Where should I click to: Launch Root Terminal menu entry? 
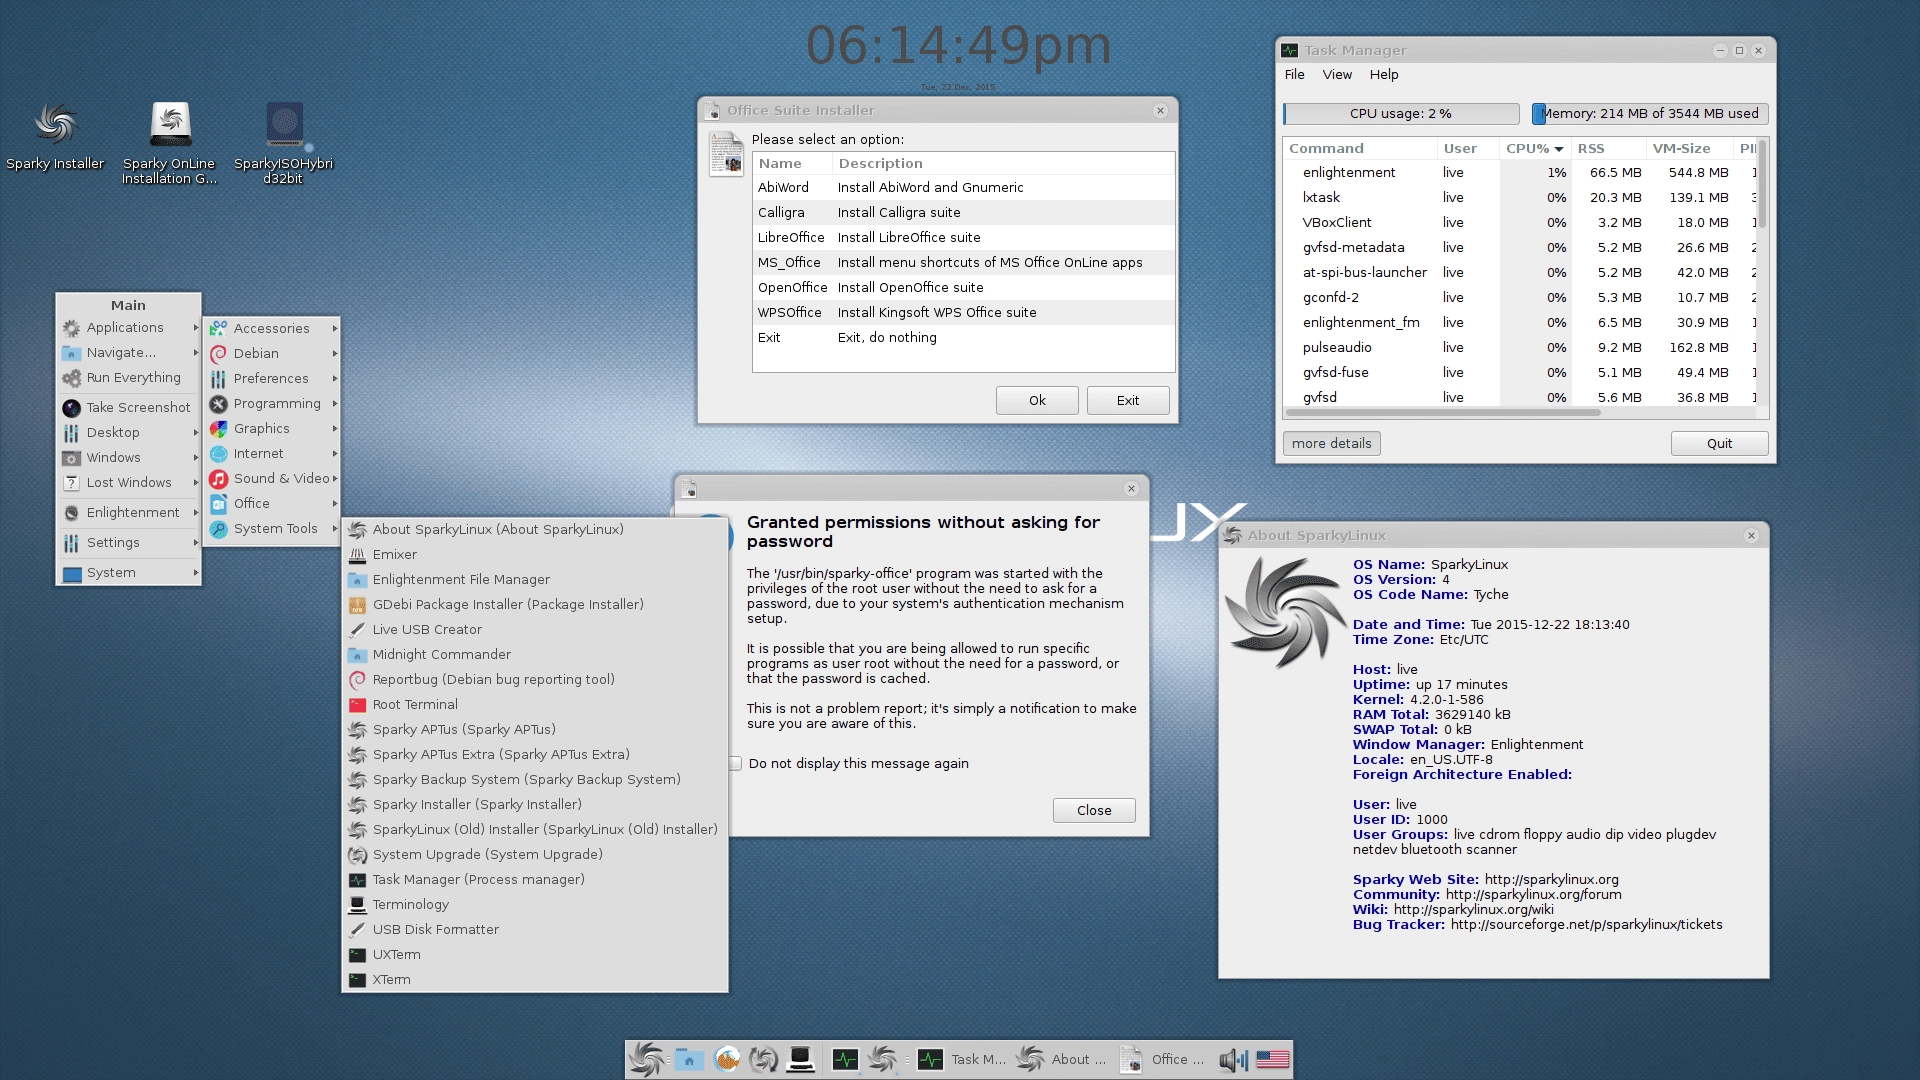535,704
